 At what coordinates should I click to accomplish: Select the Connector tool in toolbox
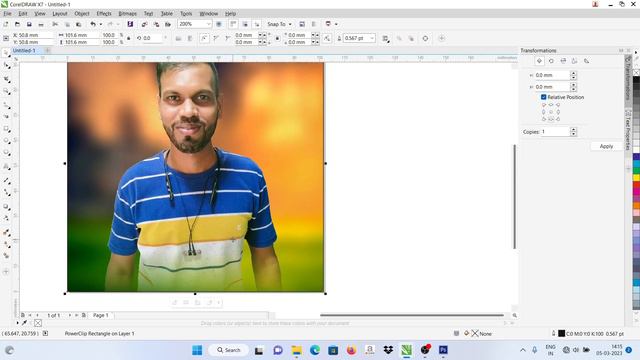pyautogui.click(x=6, y=192)
